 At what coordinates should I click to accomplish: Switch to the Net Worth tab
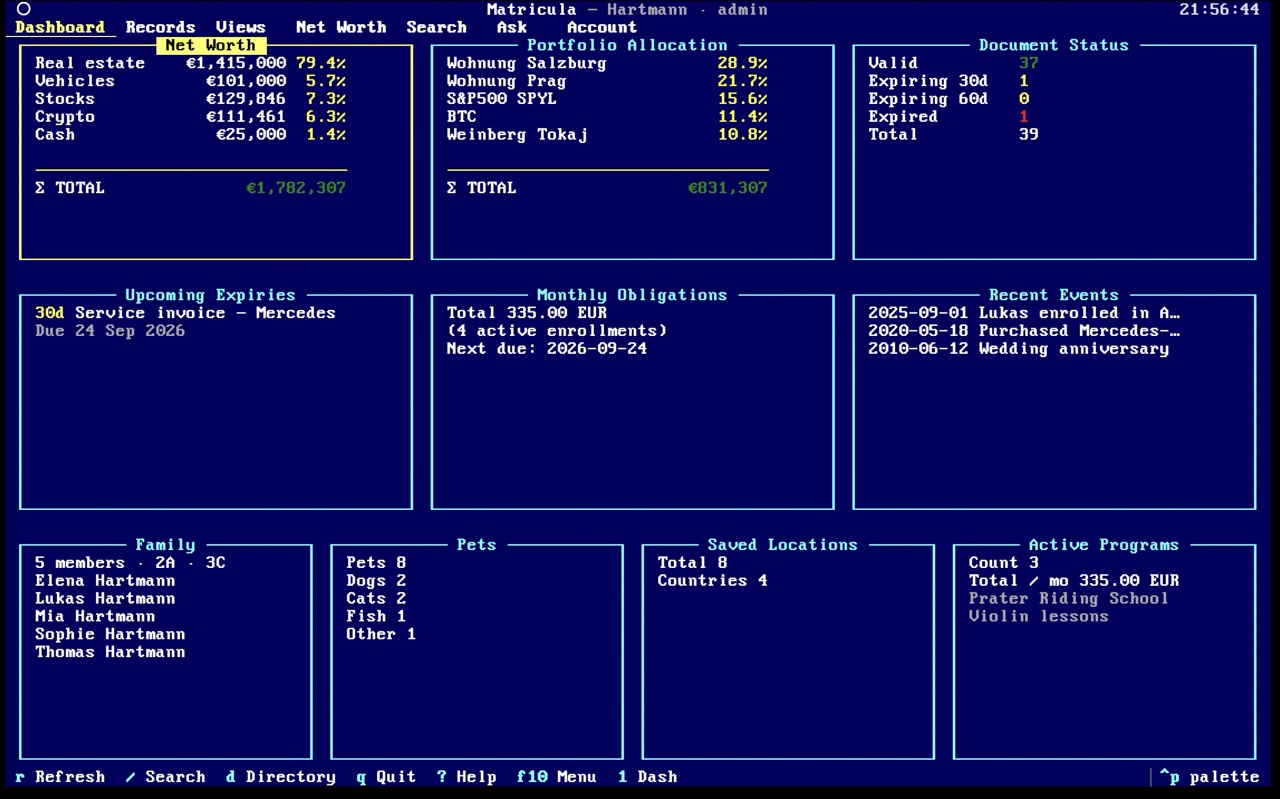(x=341, y=27)
